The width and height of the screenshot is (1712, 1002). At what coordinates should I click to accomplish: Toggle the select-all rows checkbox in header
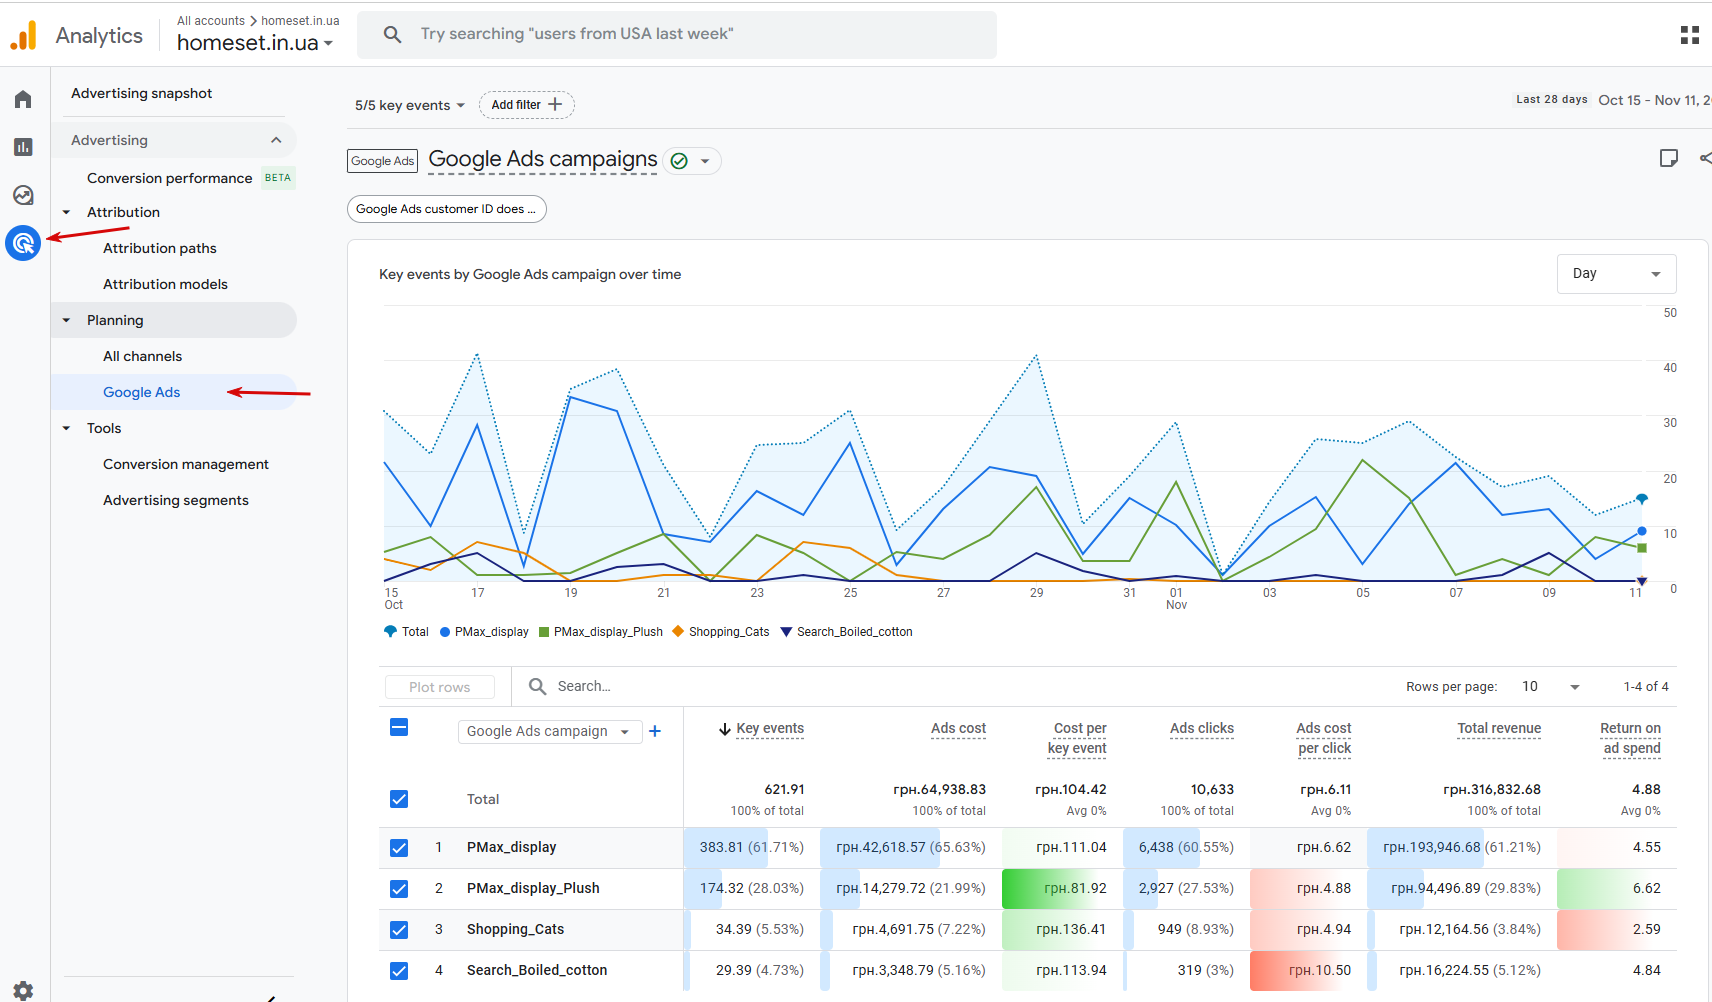pyautogui.click(x=399, y=727)
